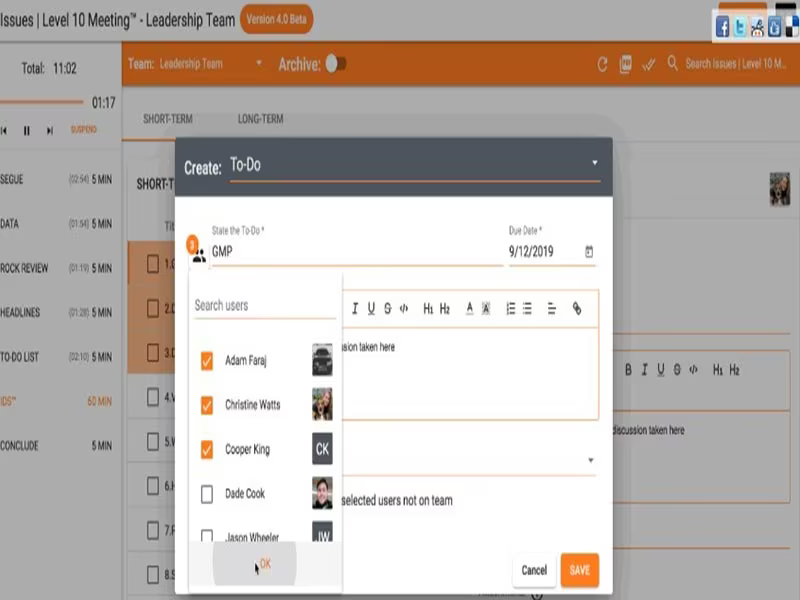Skip to next agenda section
800x600 pixels.
pos(49,131)
